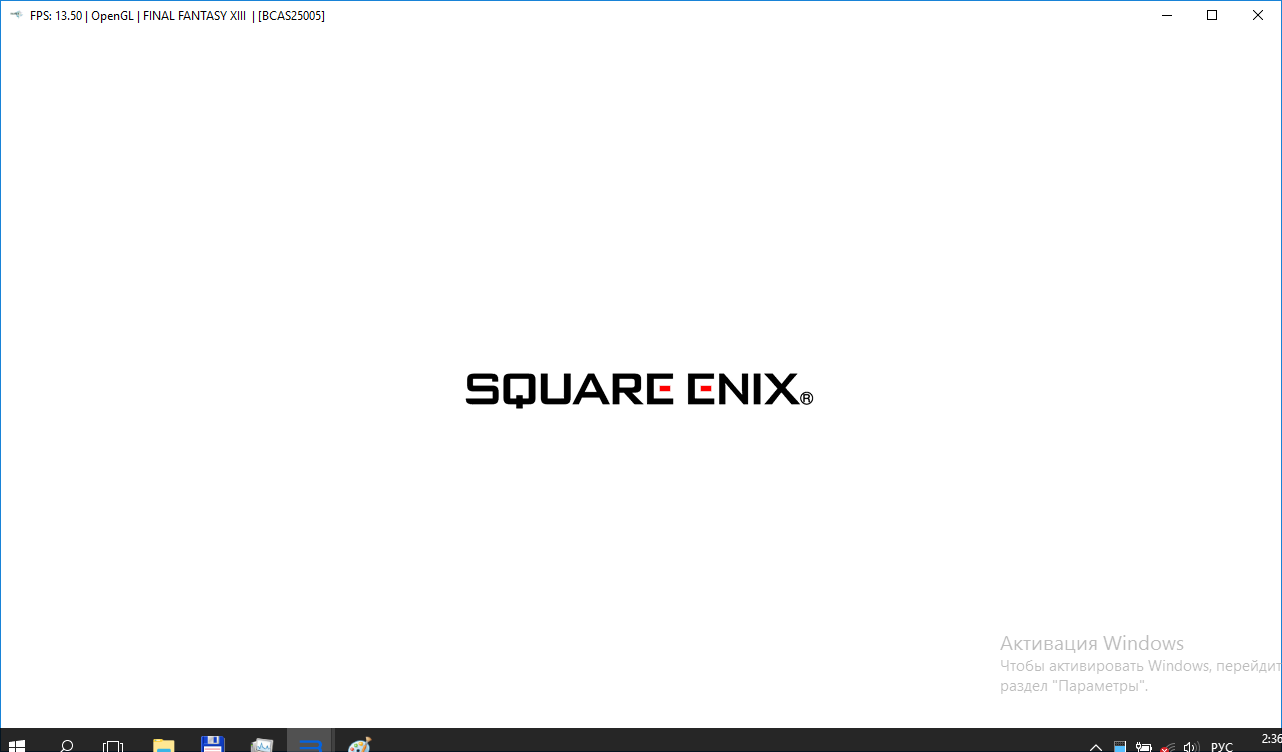Viewport: 1282px width, 752px height.
Task: Open the battery power status icon
Action: pos(1144,746)
